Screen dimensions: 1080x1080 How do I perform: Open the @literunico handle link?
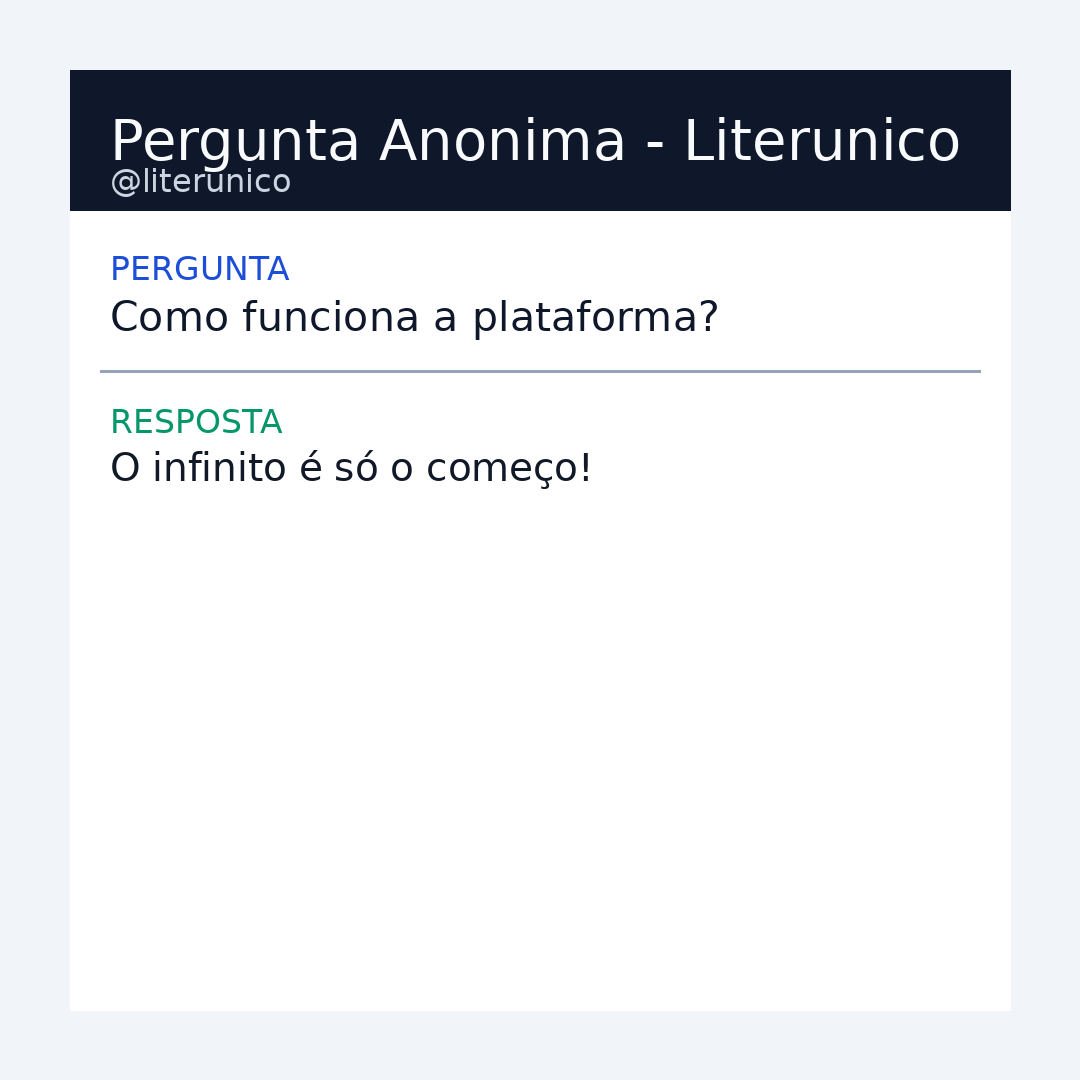[x=201, y=182]
